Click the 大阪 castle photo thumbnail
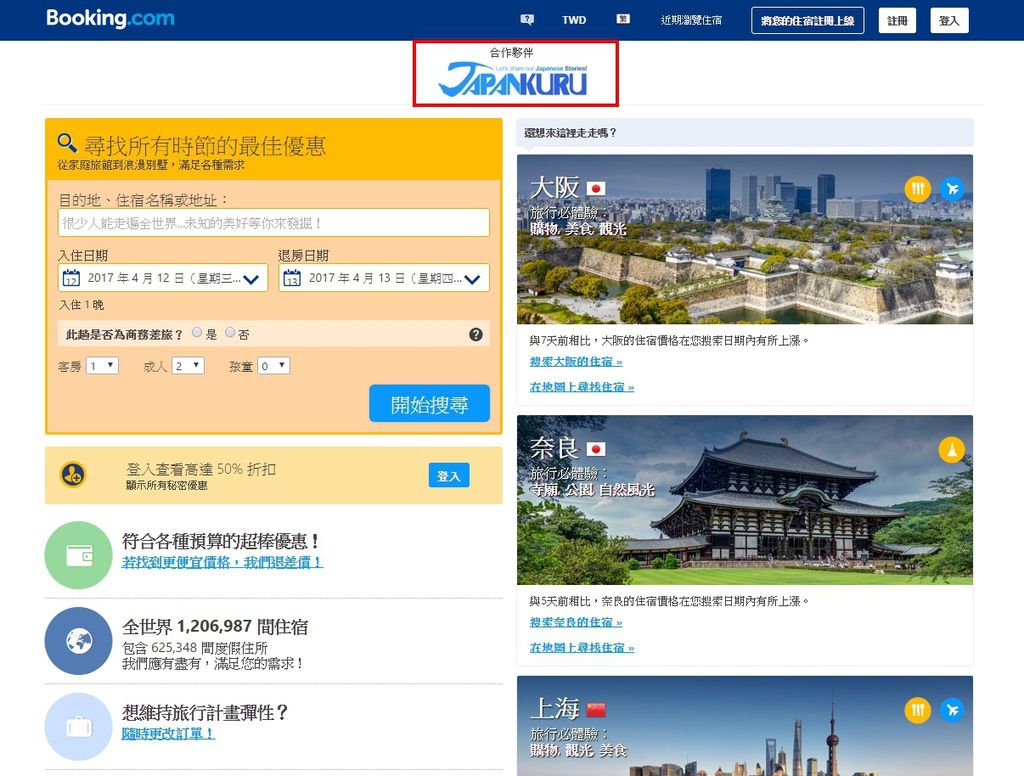Screen dimensions: 1024x776 pos(744,239)
